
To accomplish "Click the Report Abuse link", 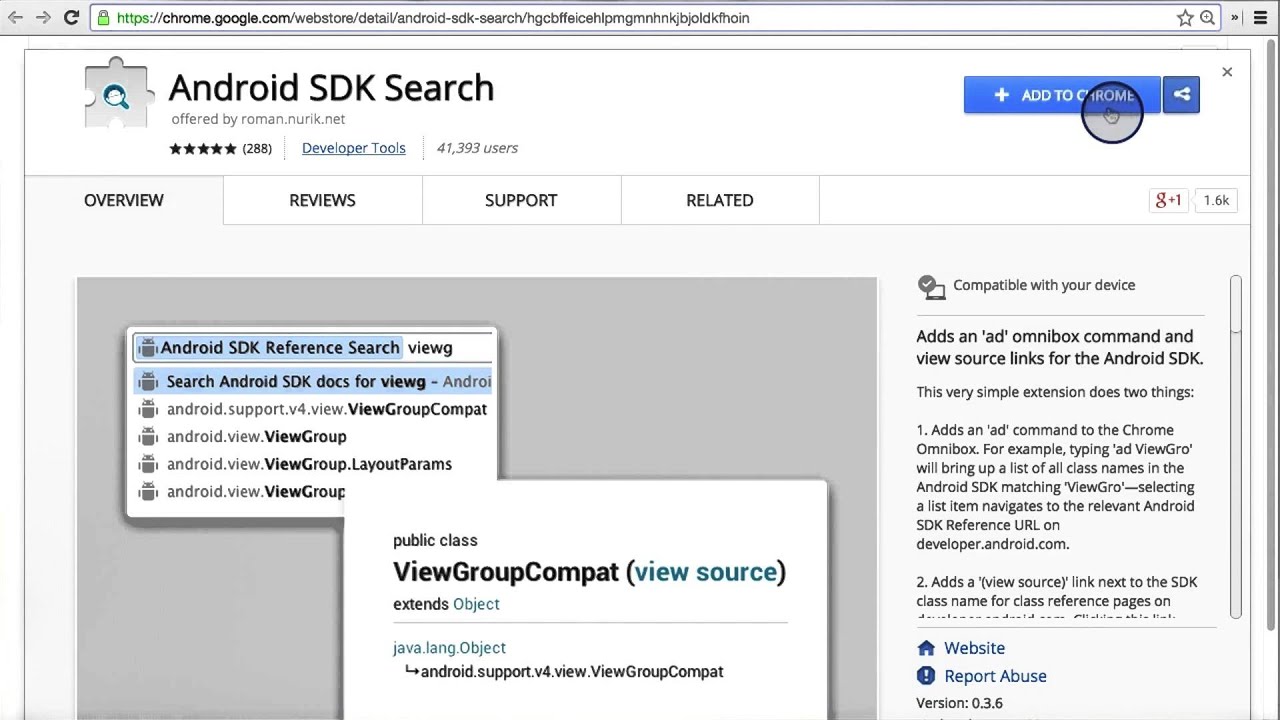I will (x=995, y=676).
